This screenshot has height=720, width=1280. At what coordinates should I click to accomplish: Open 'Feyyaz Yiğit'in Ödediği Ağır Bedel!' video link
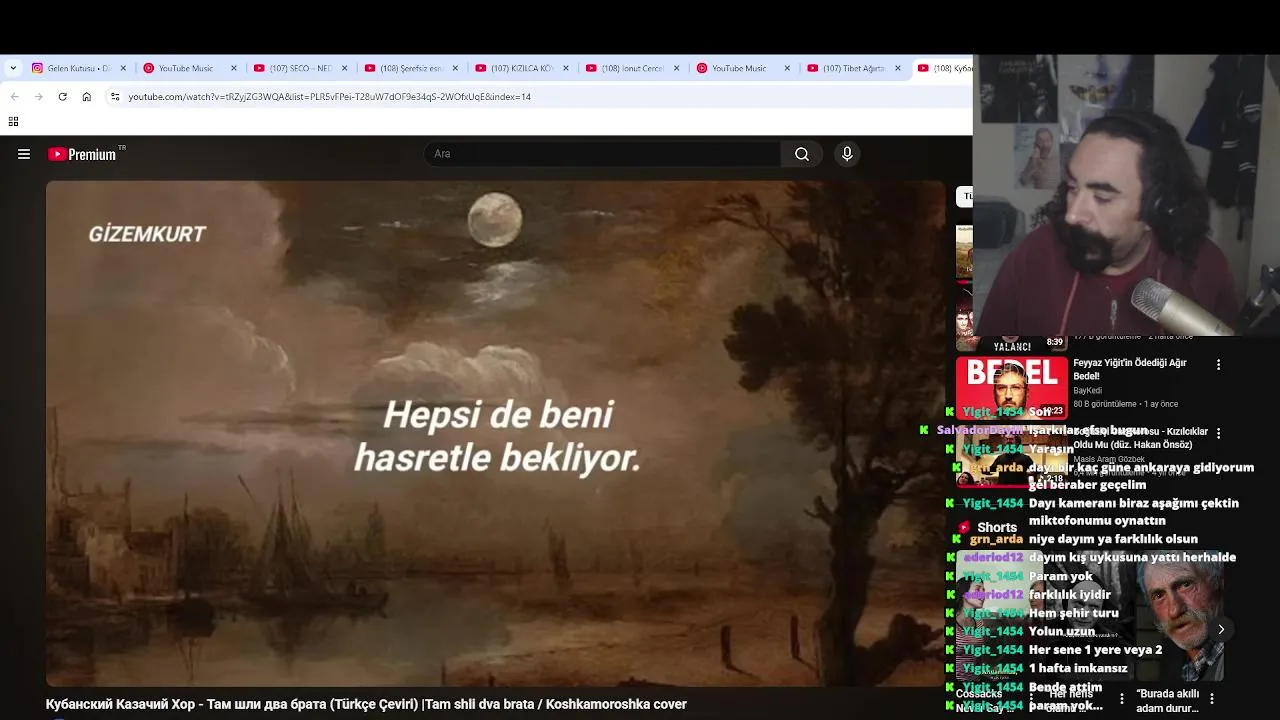point(1129,369)
